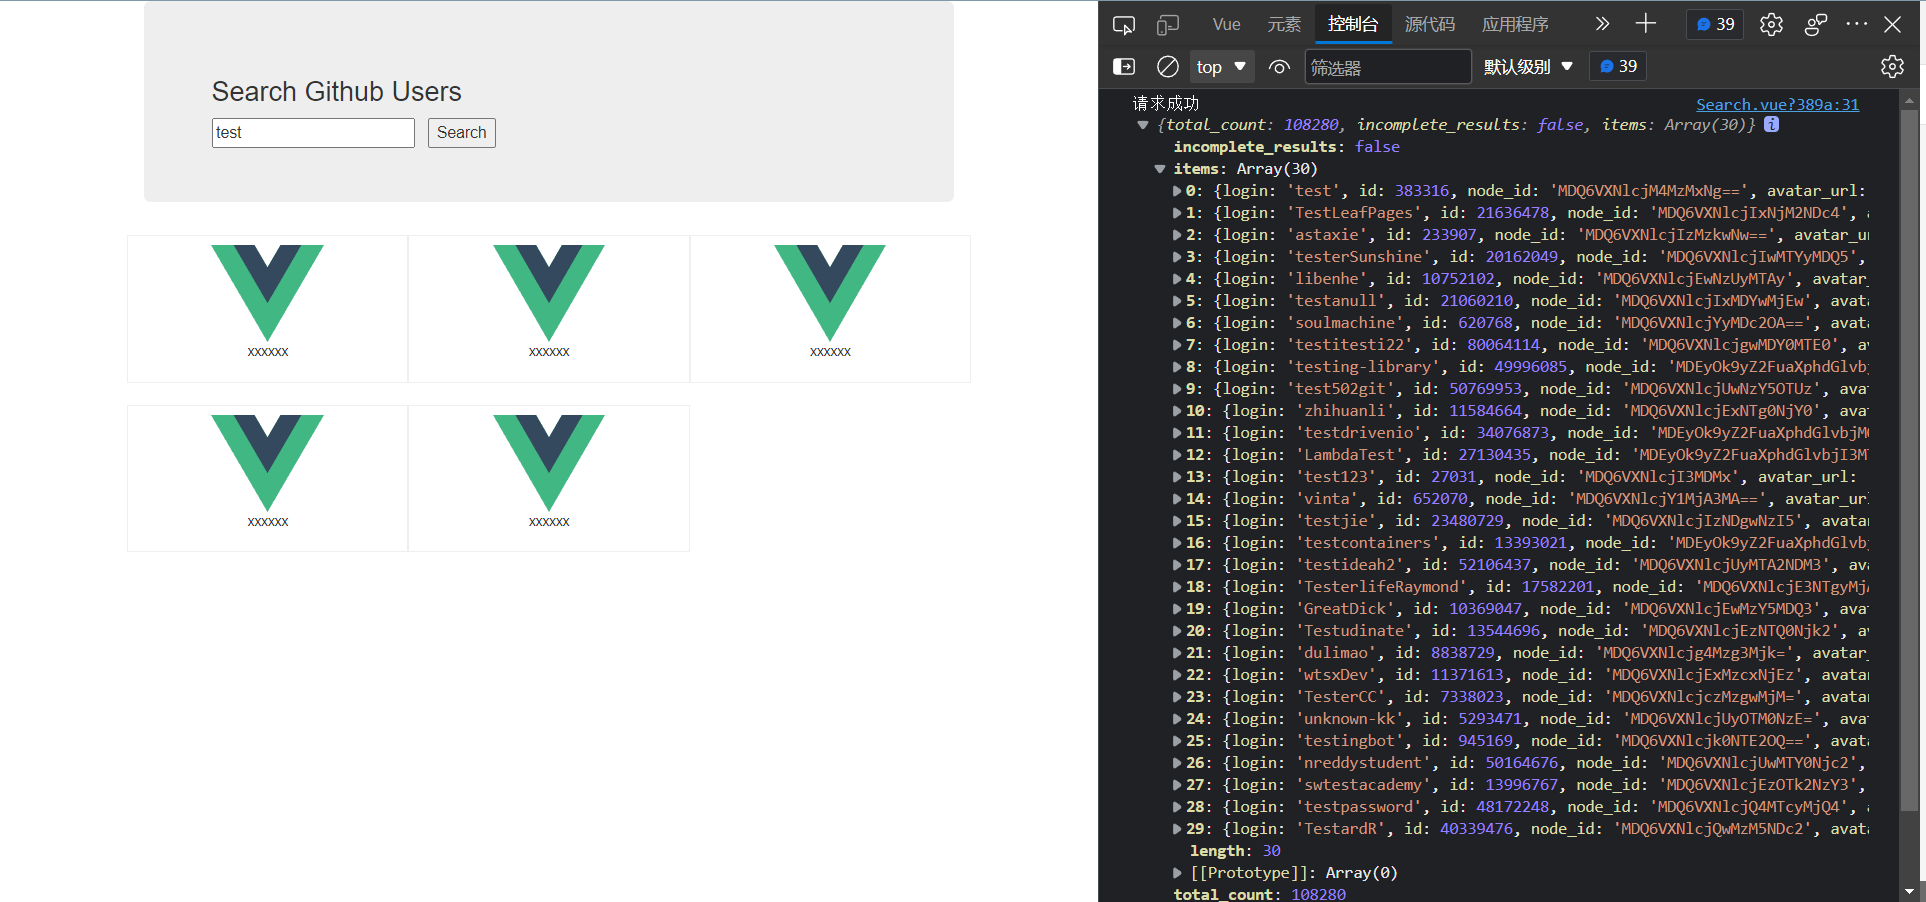This screenshot has height=902, width=1926.
Task: Open the 默认级别 log level dropdown
Action: point(1528,66)
